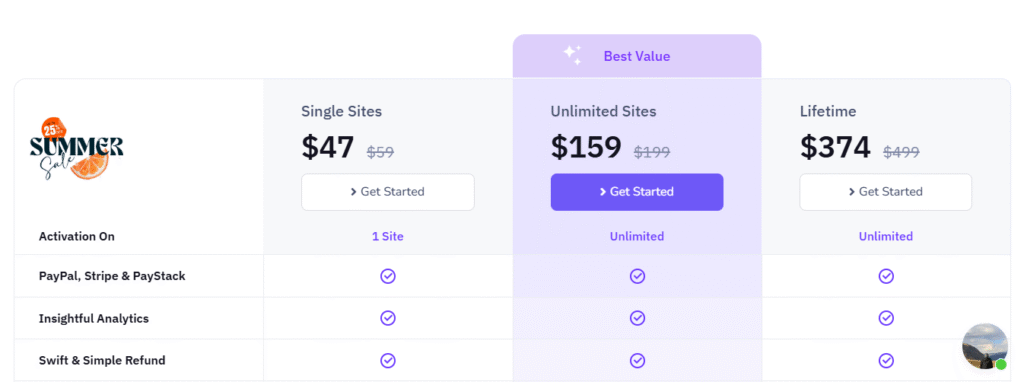Click PayPal checkmark under Lifetime
The height and width of the screenshot is (382, 1024).
(x=886, y=276)
